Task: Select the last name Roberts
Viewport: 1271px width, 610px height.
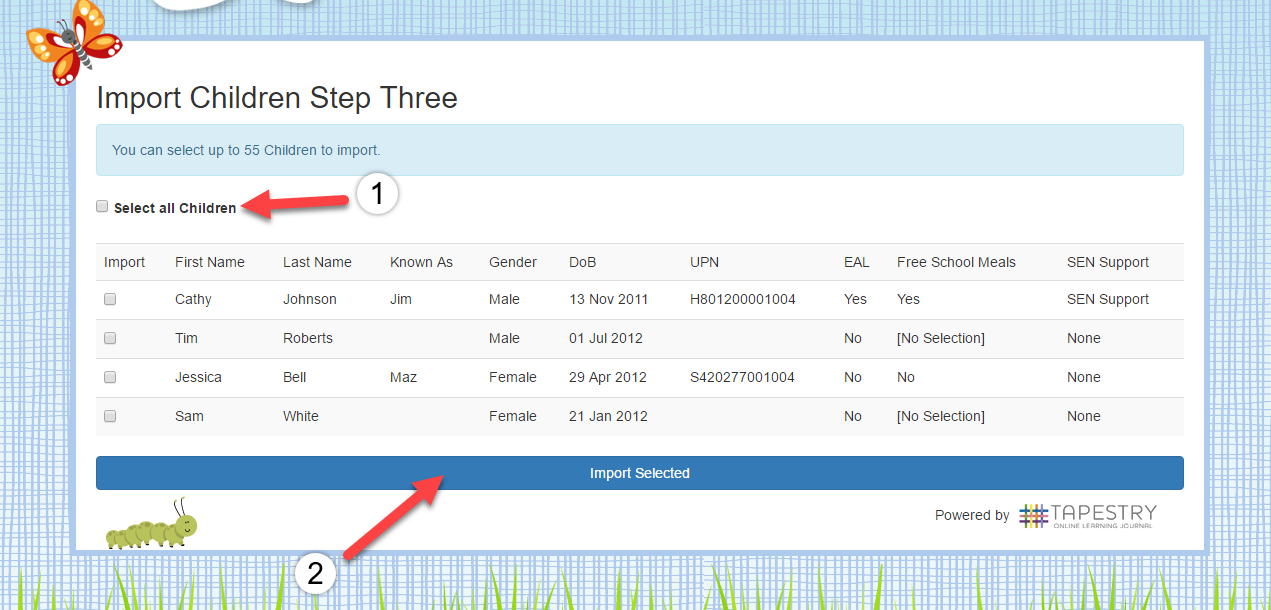Action: click(x=308, y=338)
